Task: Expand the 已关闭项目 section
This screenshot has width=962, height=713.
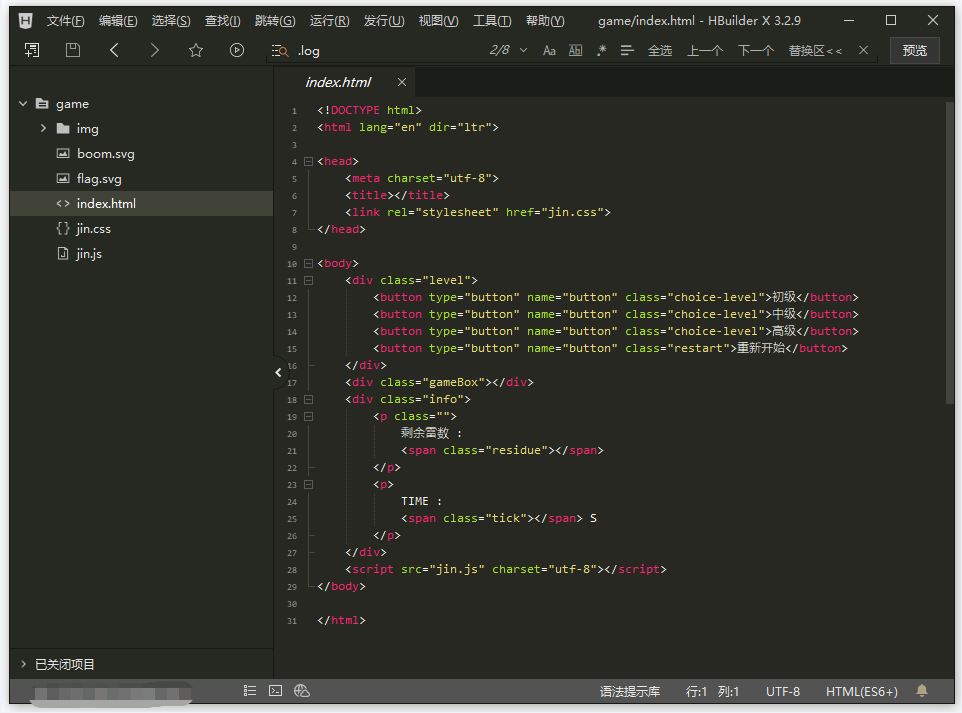Action: pyautogui.click(x=24, y=664)
